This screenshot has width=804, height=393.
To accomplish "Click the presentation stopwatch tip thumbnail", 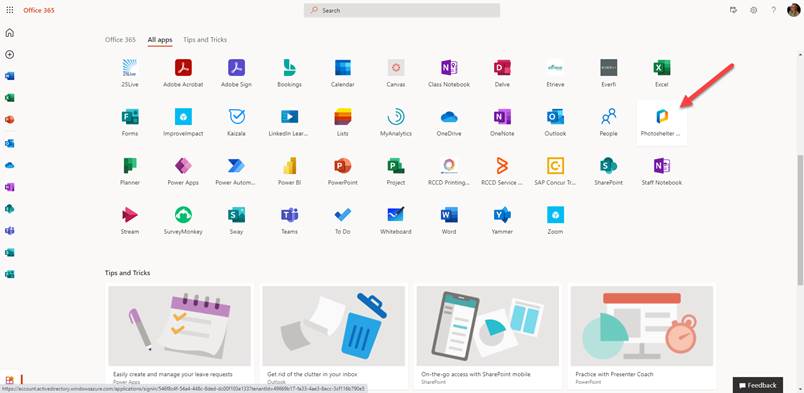I will click(642, 326).
